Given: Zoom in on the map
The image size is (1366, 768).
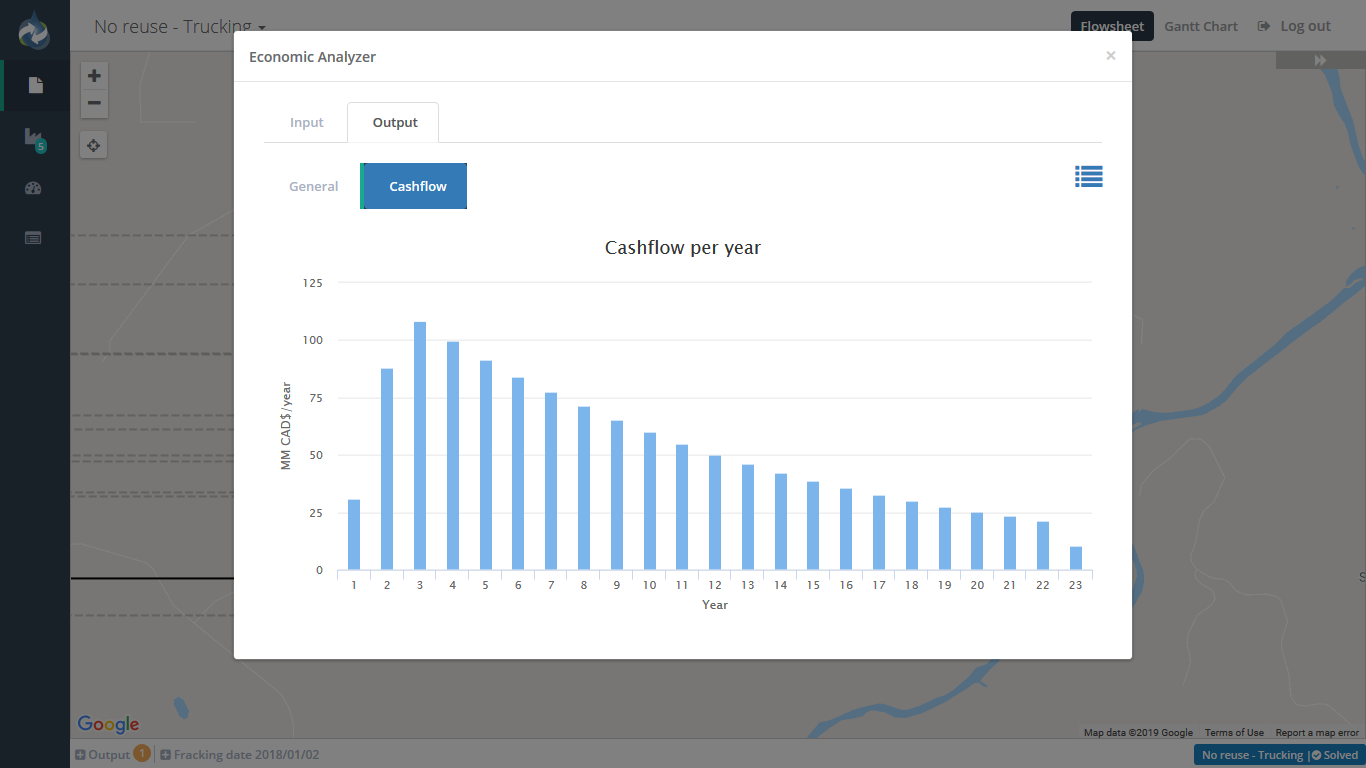Looking at the screenshot, I should [x=94, y=76].
